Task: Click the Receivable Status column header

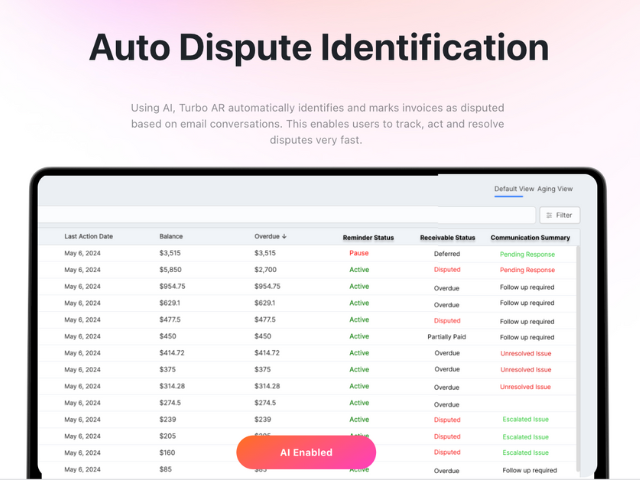Action: 447,238
